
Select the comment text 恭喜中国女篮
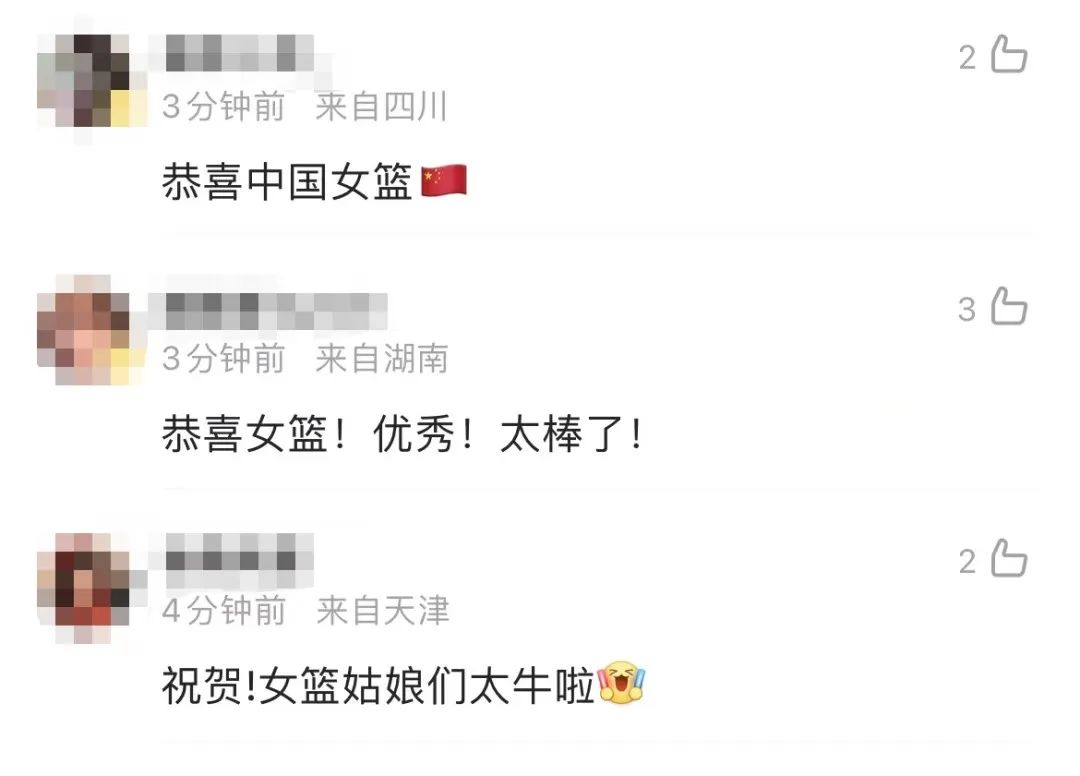(287, 182)
